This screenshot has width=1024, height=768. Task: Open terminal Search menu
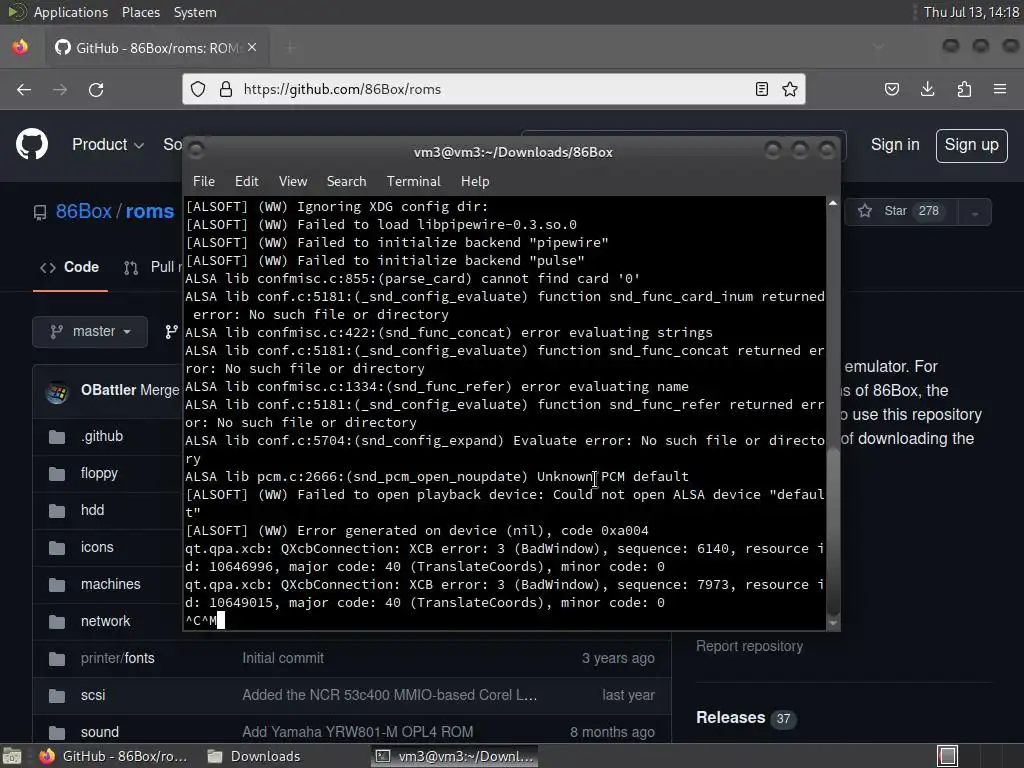pos(346,182)
